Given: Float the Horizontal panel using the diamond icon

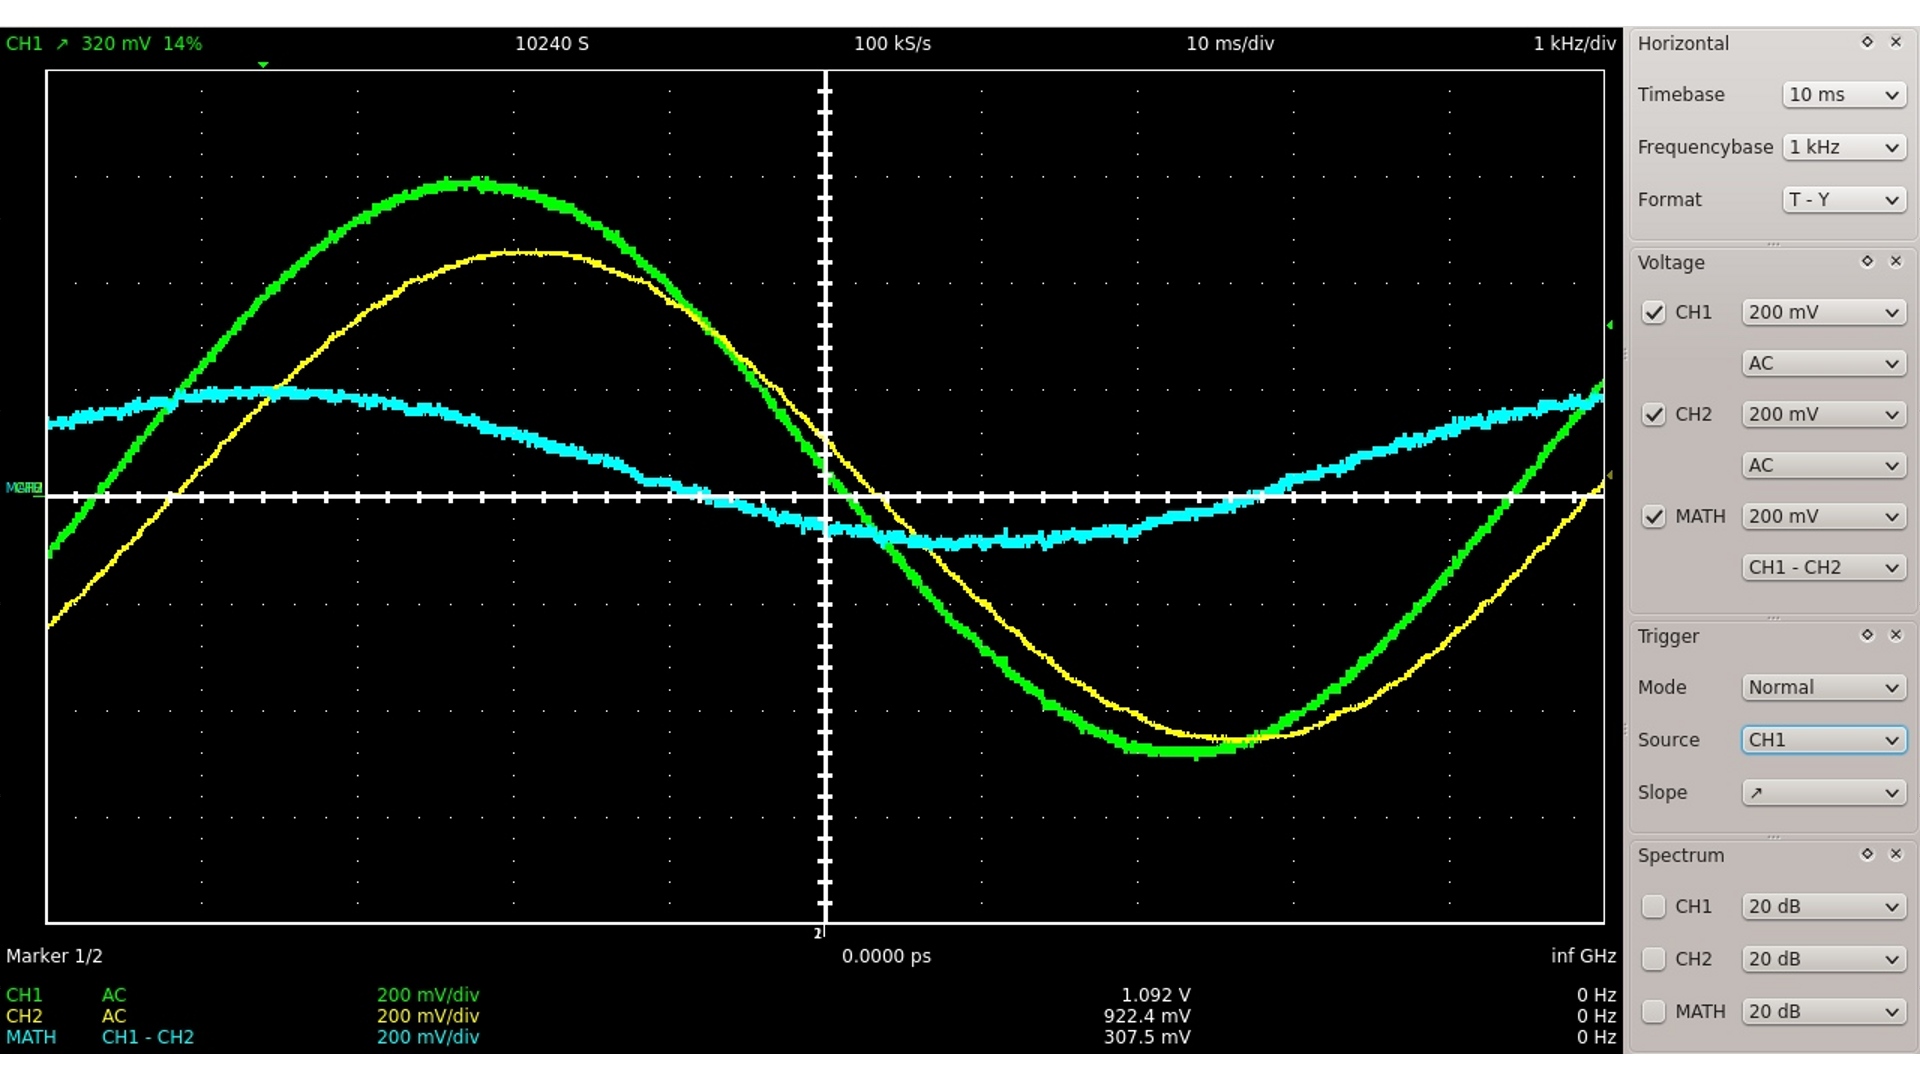Looking at the screenshot, I should [x=1866, y=42].
